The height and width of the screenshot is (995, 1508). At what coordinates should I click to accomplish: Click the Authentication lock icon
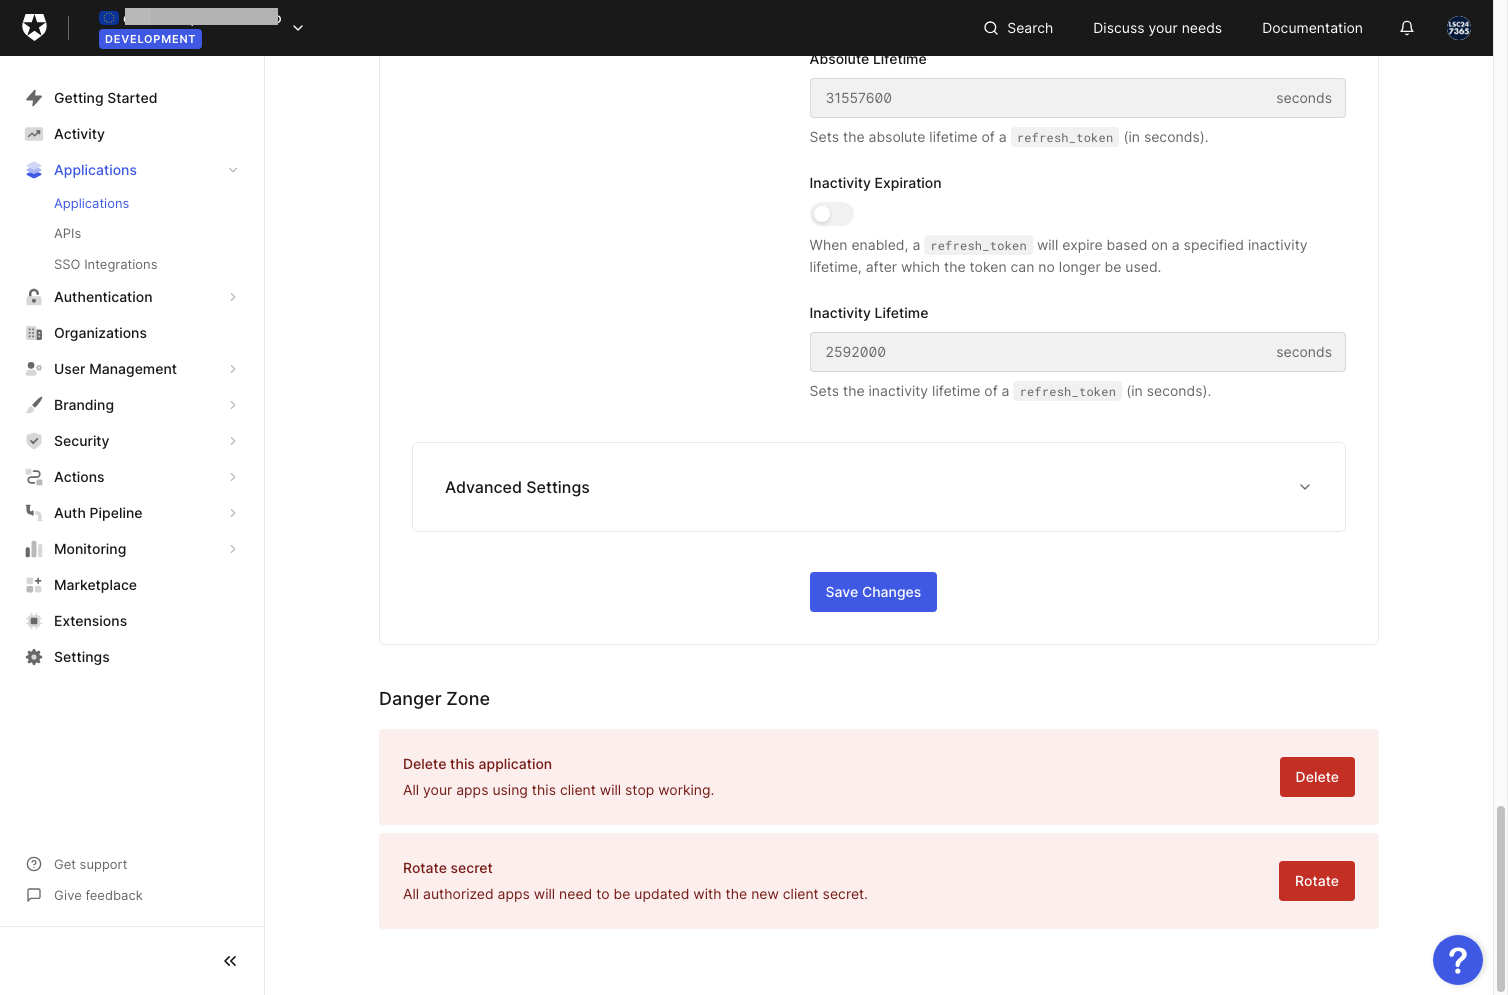(x=34, y=297)
